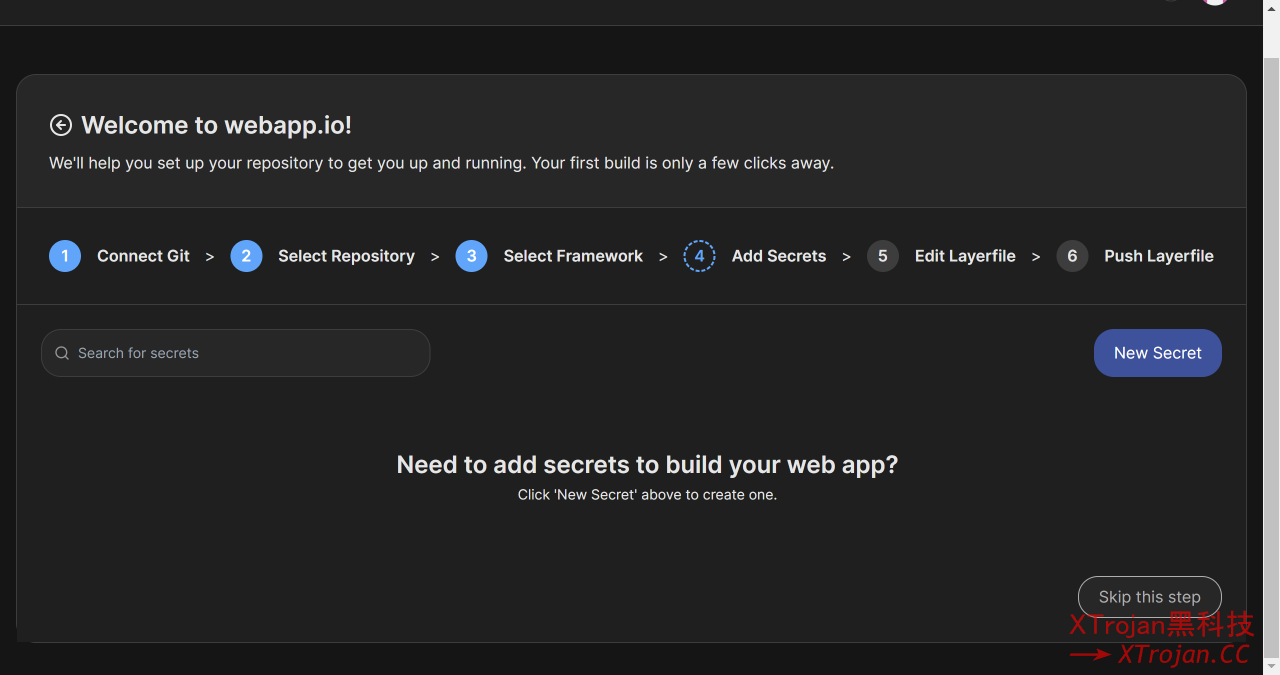The height and width of the screenshot is (675, 1280).
Task: Click the step 2 circle icon
Action: [246, 256]
